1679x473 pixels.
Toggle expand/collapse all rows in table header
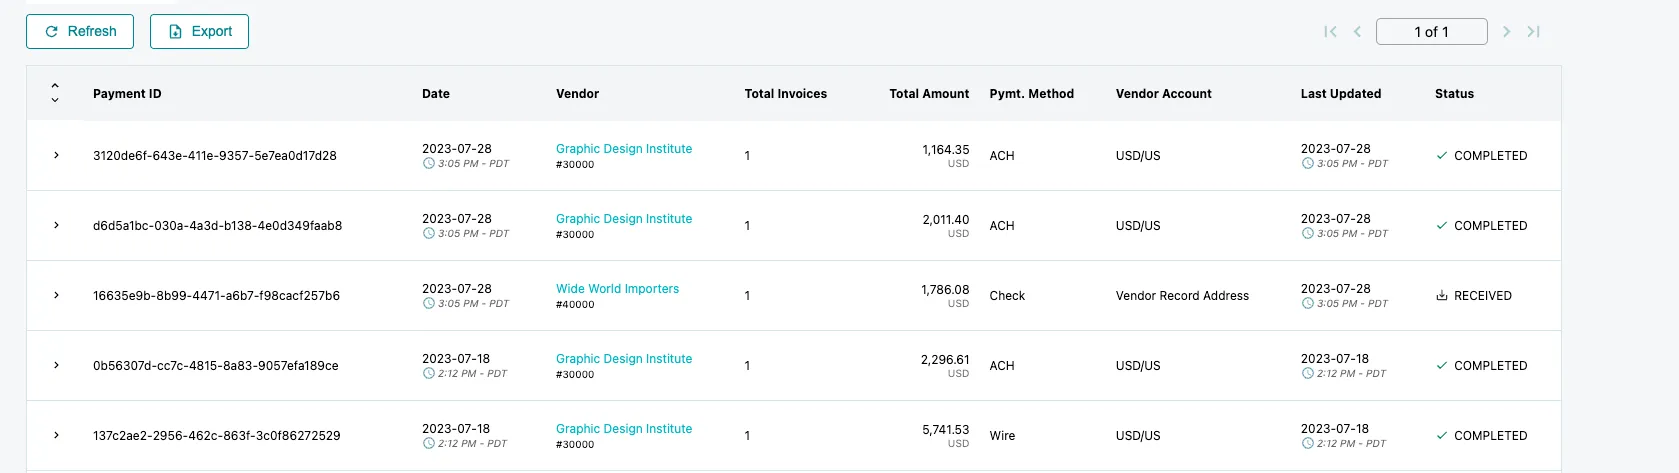point(55,93)
